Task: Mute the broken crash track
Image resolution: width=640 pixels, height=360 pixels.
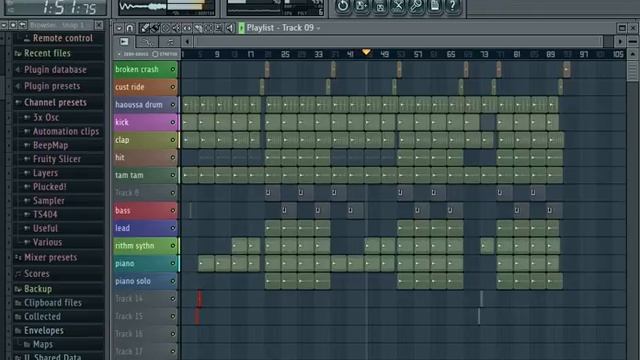Action: [173, 70]
